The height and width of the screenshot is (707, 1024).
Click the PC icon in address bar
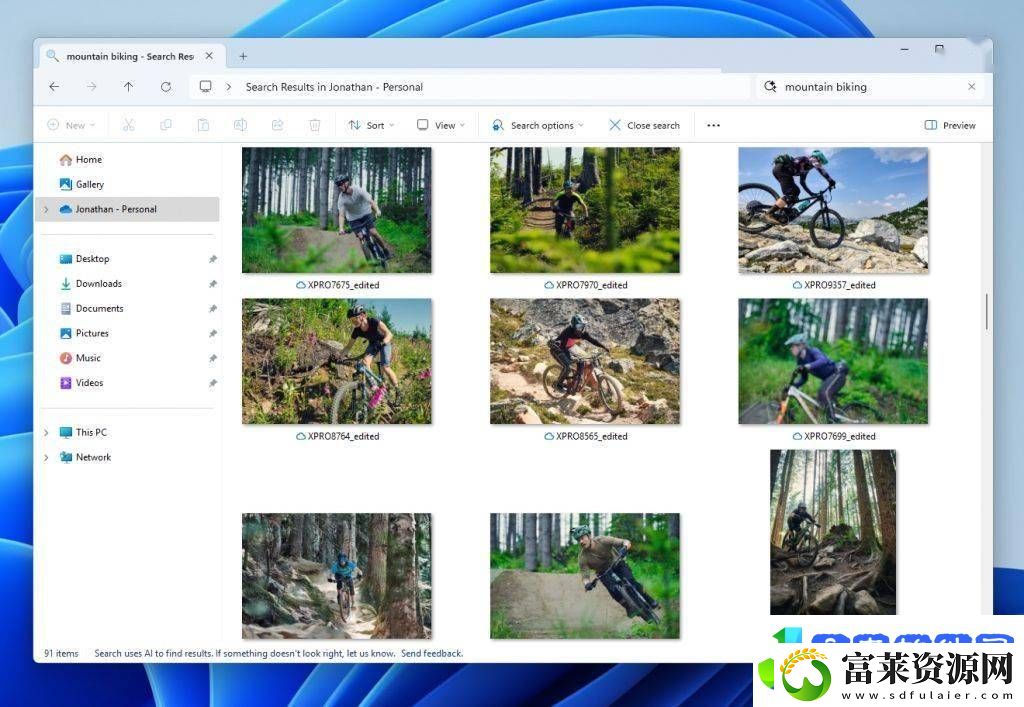tap(206, 87)
